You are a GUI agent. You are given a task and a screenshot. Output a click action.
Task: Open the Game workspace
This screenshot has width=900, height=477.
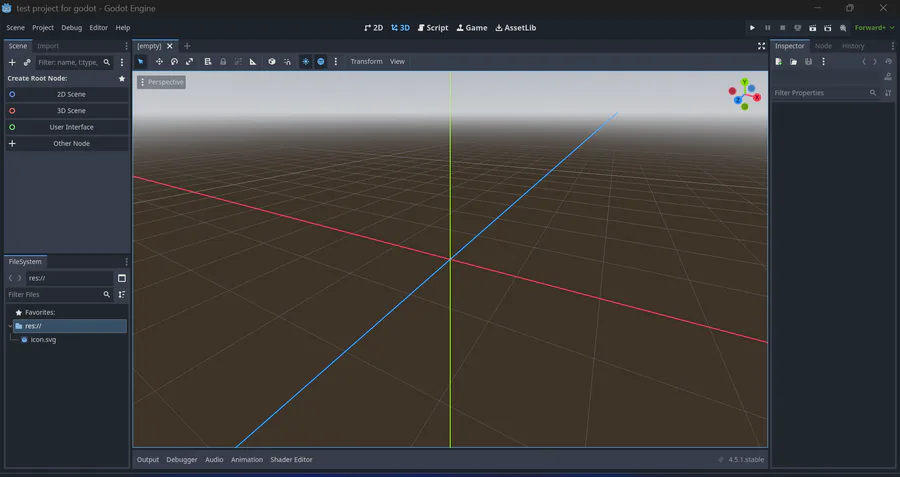click(x=472, y=28)
